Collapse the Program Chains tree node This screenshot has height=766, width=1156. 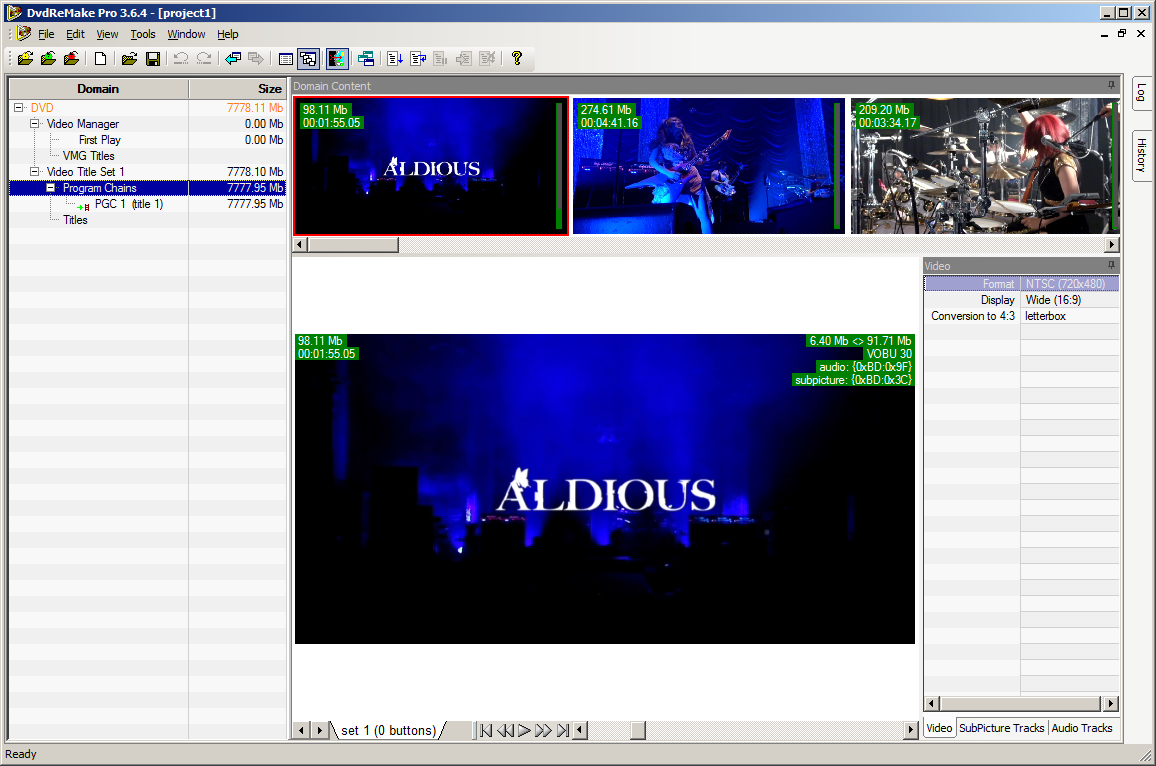pos(51,188)
